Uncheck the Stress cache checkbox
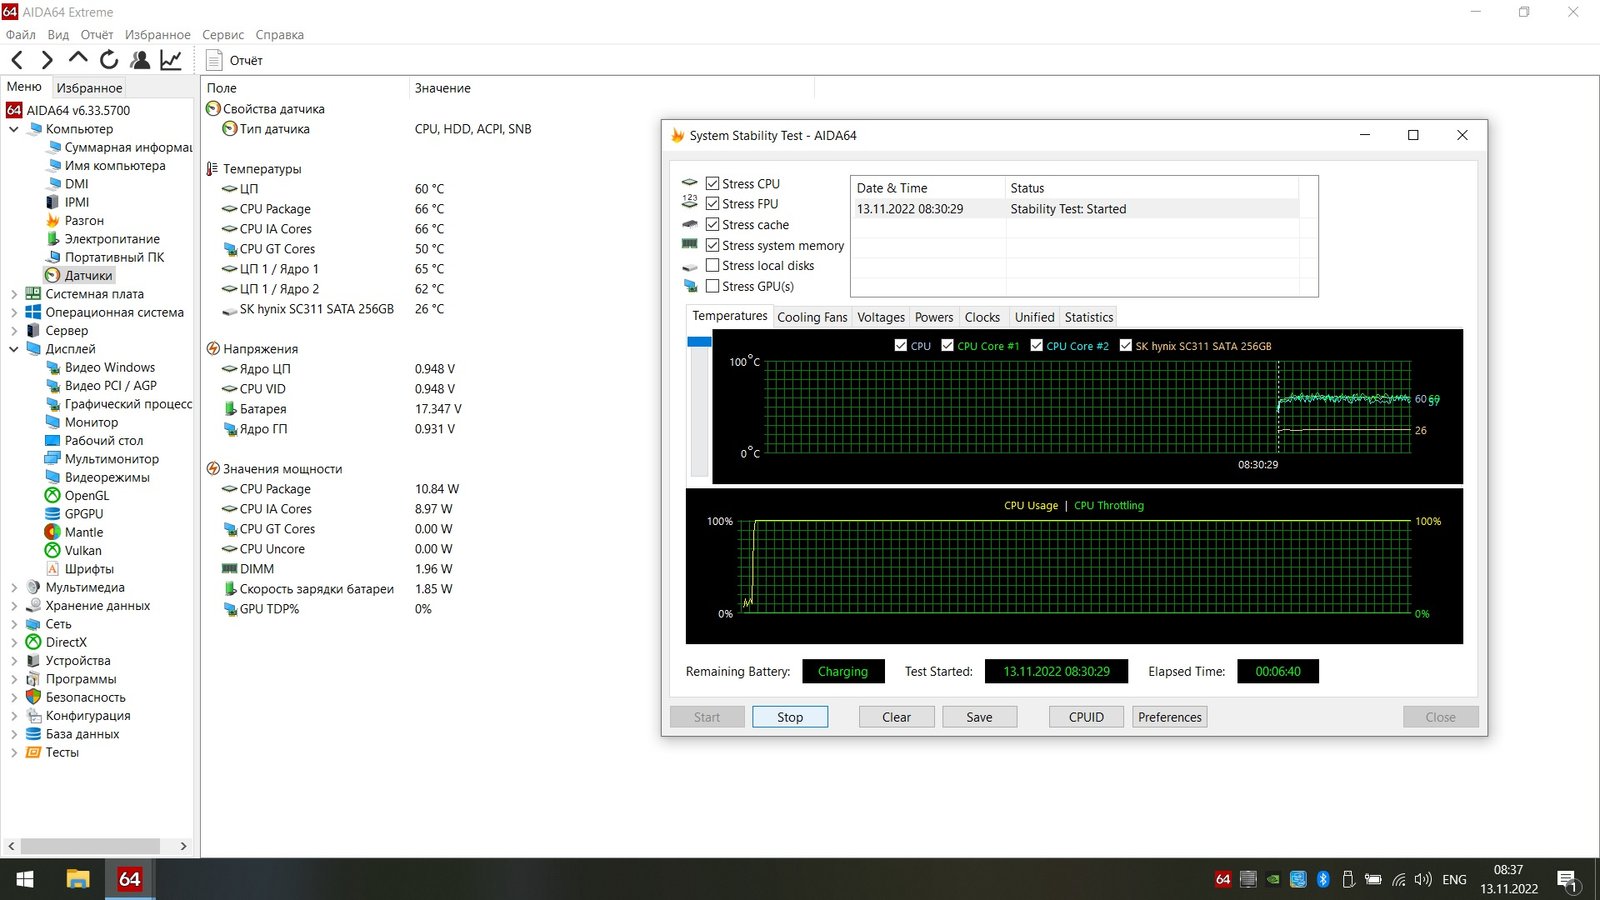 tap(712, 225)
